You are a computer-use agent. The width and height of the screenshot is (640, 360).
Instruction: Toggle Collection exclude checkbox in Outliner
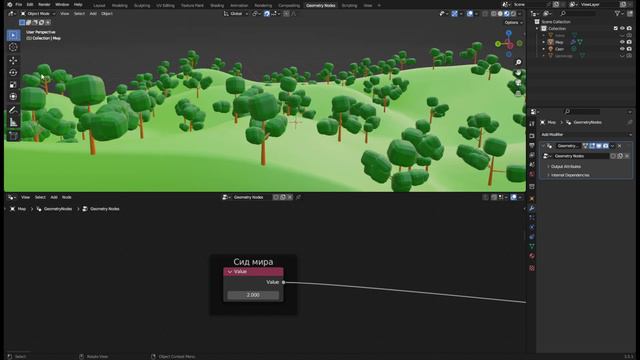[x=616, y=29]
